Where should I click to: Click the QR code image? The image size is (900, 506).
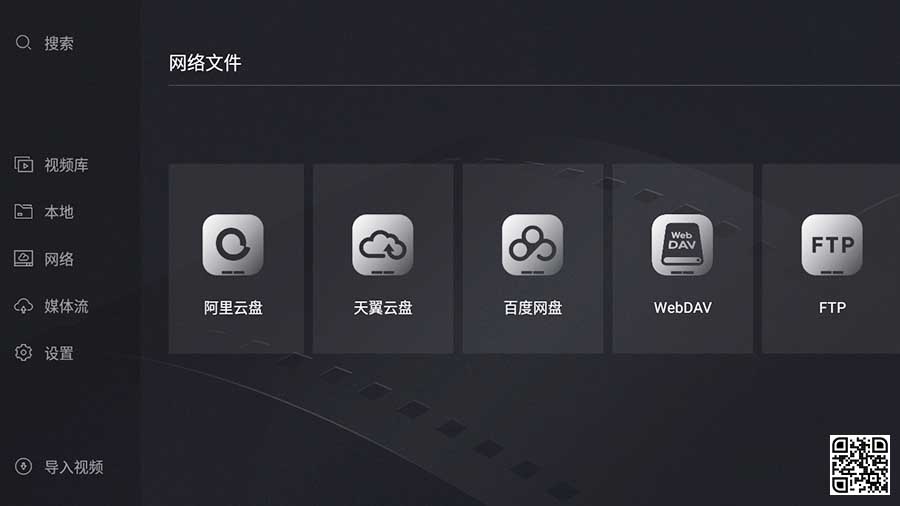(859, 465)
